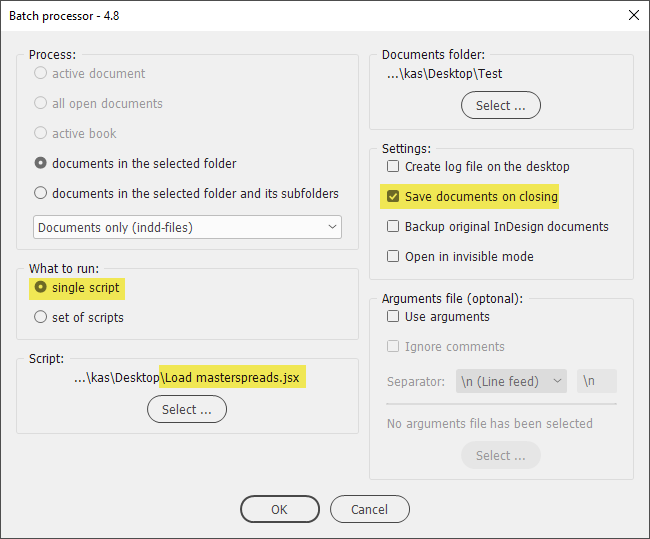The width and height of the screenshot is (650, 539).
Task: Select 'documents in the selected folder' radio button
Action: (40, 163)
